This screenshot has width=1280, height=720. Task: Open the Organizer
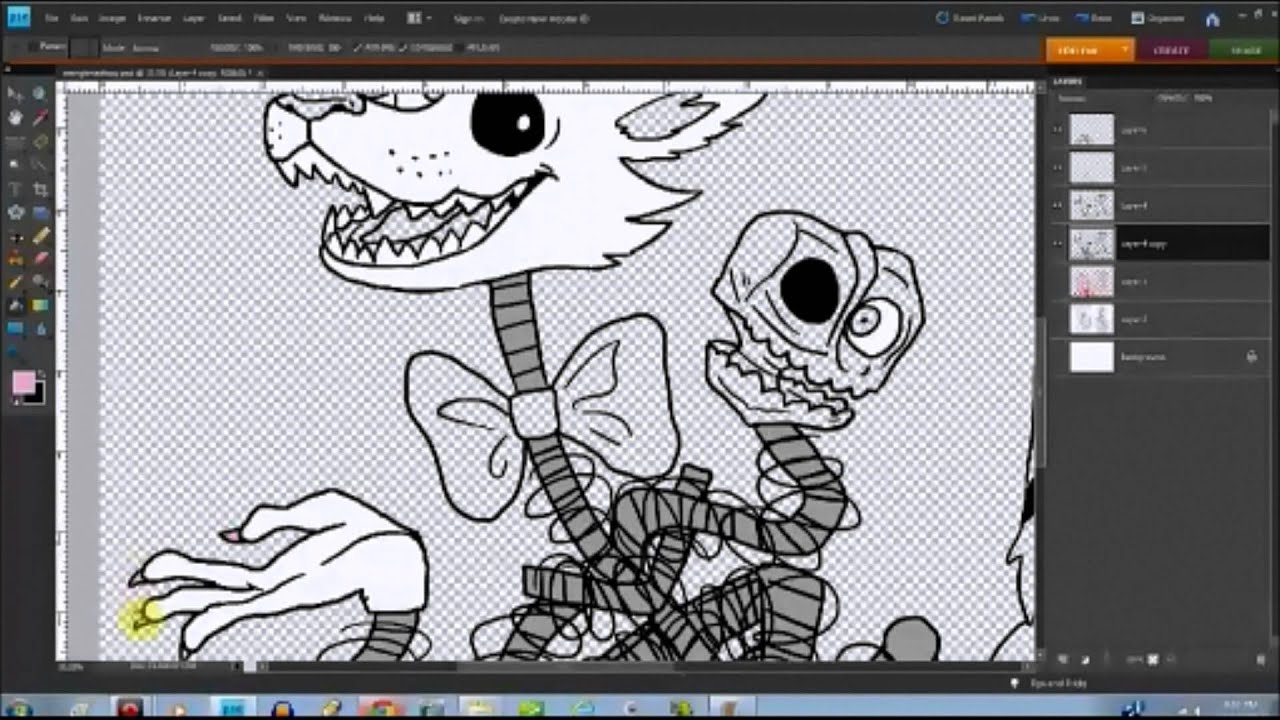pos(1157,18)
